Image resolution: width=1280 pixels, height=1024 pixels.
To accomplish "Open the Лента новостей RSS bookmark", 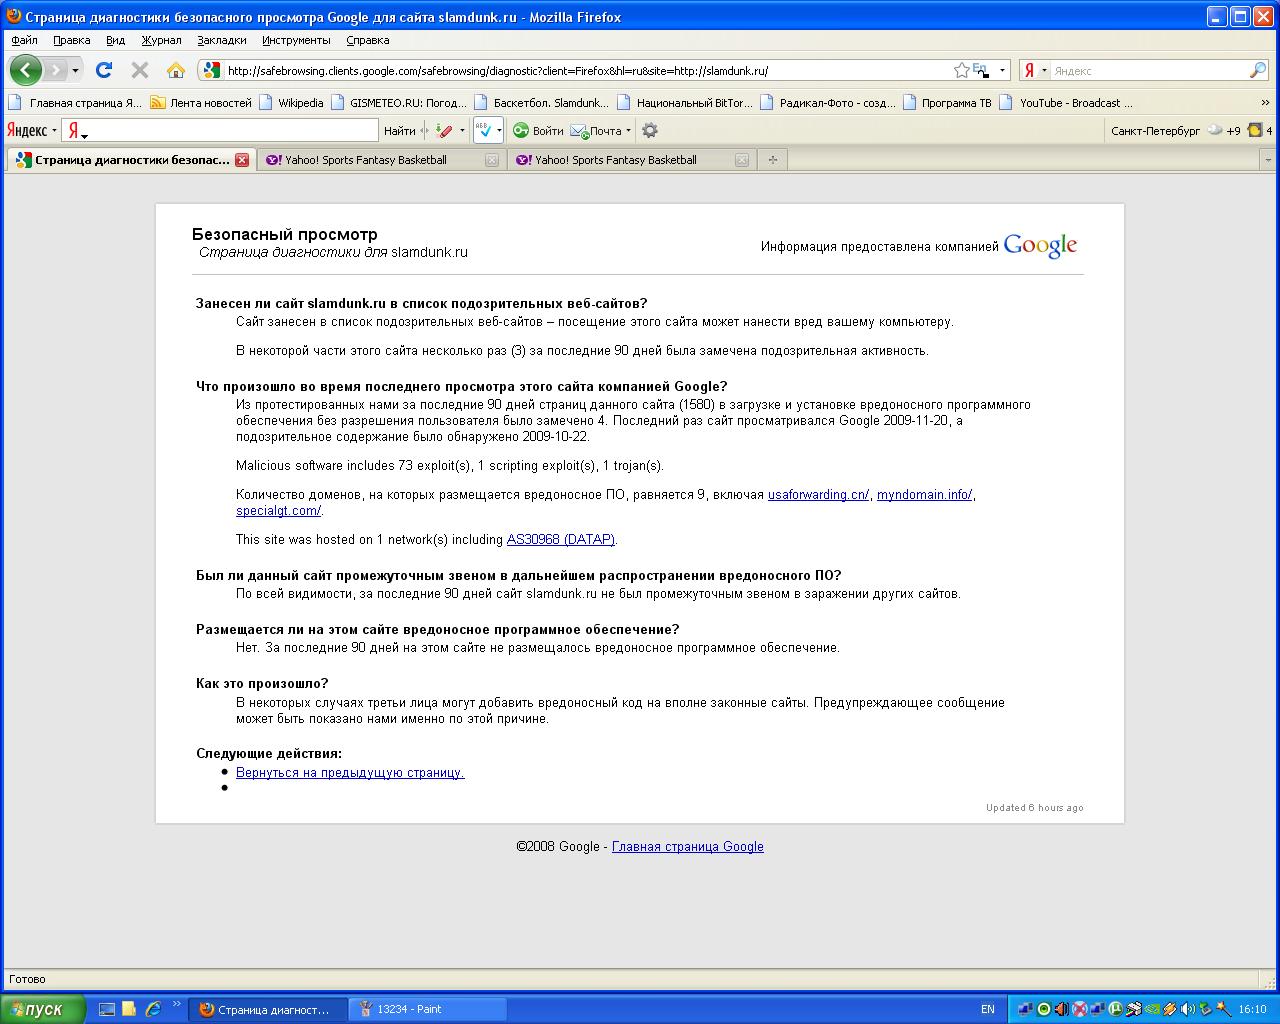I will click(x=201, y=102).
